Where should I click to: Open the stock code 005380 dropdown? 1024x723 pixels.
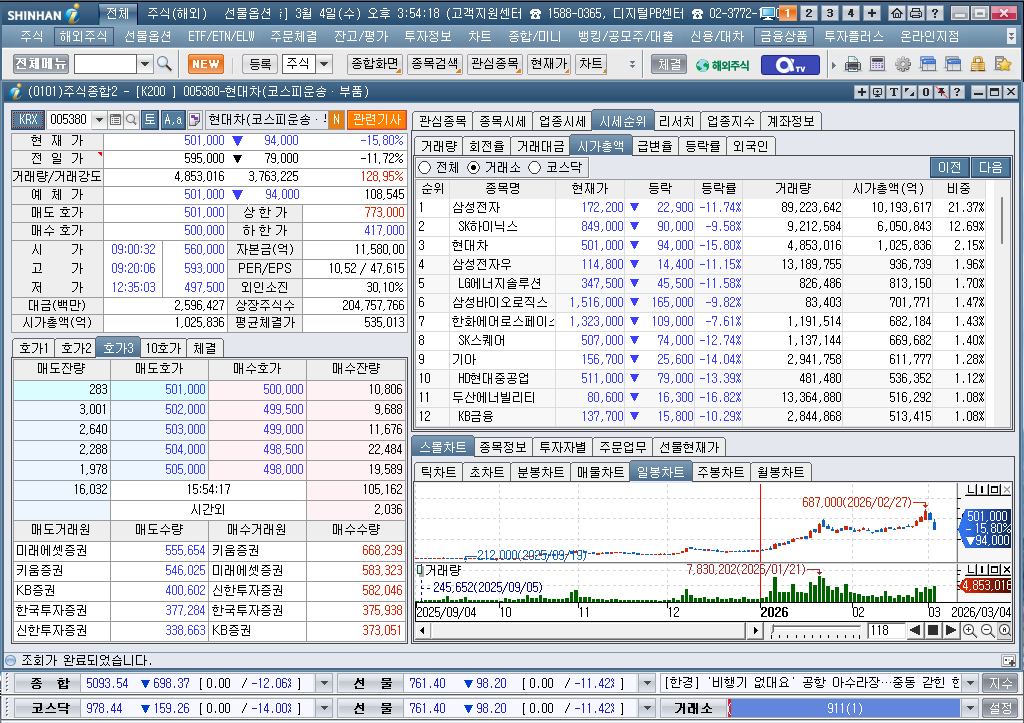[x=99, y=120]
